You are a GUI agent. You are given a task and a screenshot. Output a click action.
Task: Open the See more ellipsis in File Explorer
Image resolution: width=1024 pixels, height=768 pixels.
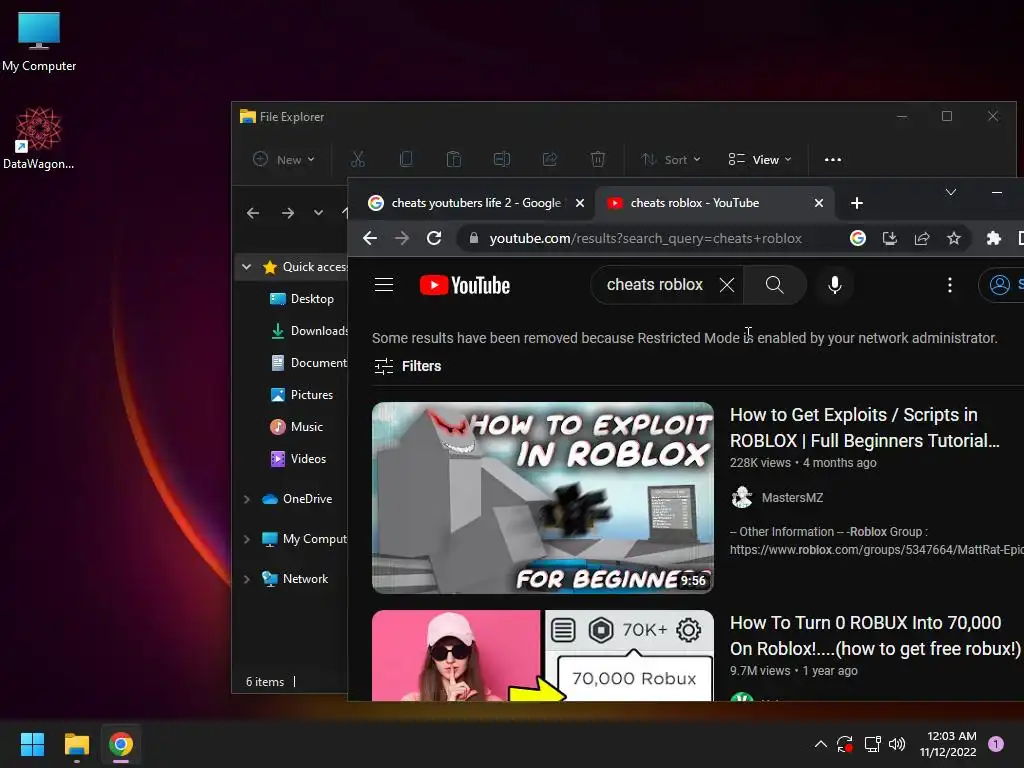click(x=833, y=159)
